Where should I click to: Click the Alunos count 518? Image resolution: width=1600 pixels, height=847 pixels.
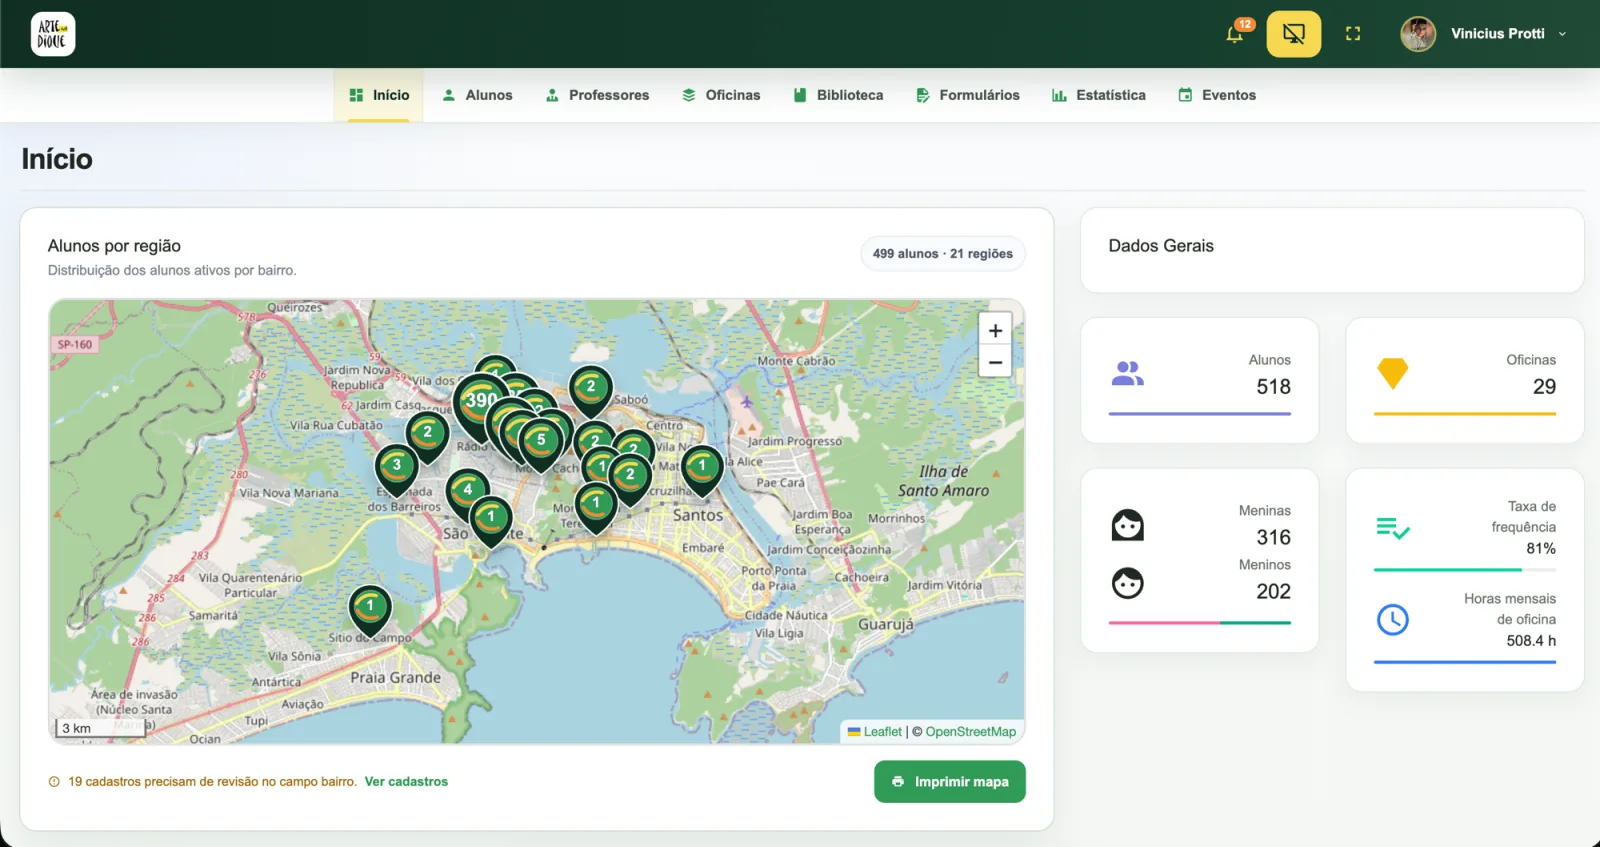[x=1273, y=387]
